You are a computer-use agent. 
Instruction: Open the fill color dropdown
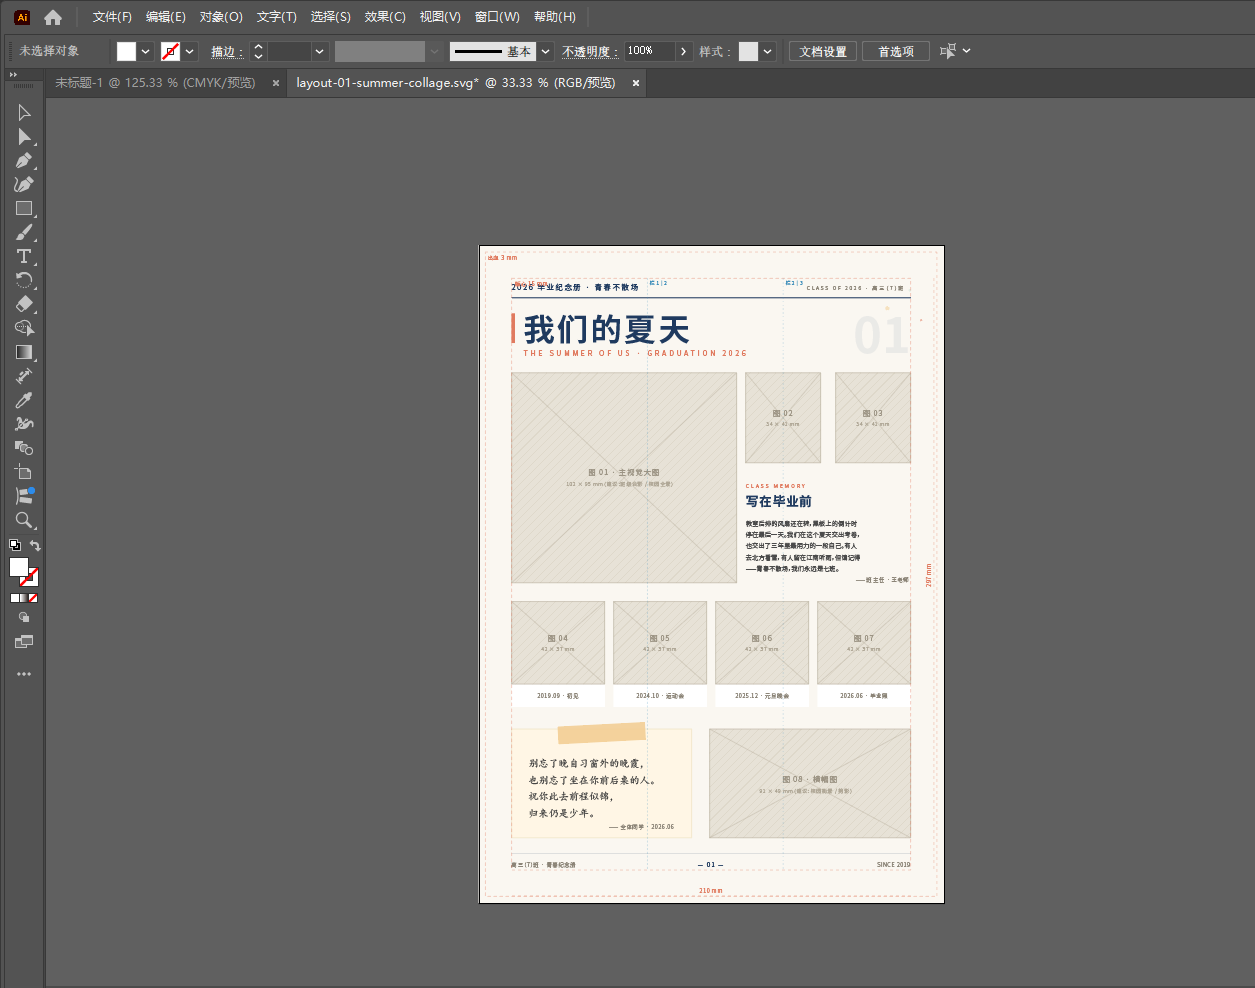tap(146, 52)
